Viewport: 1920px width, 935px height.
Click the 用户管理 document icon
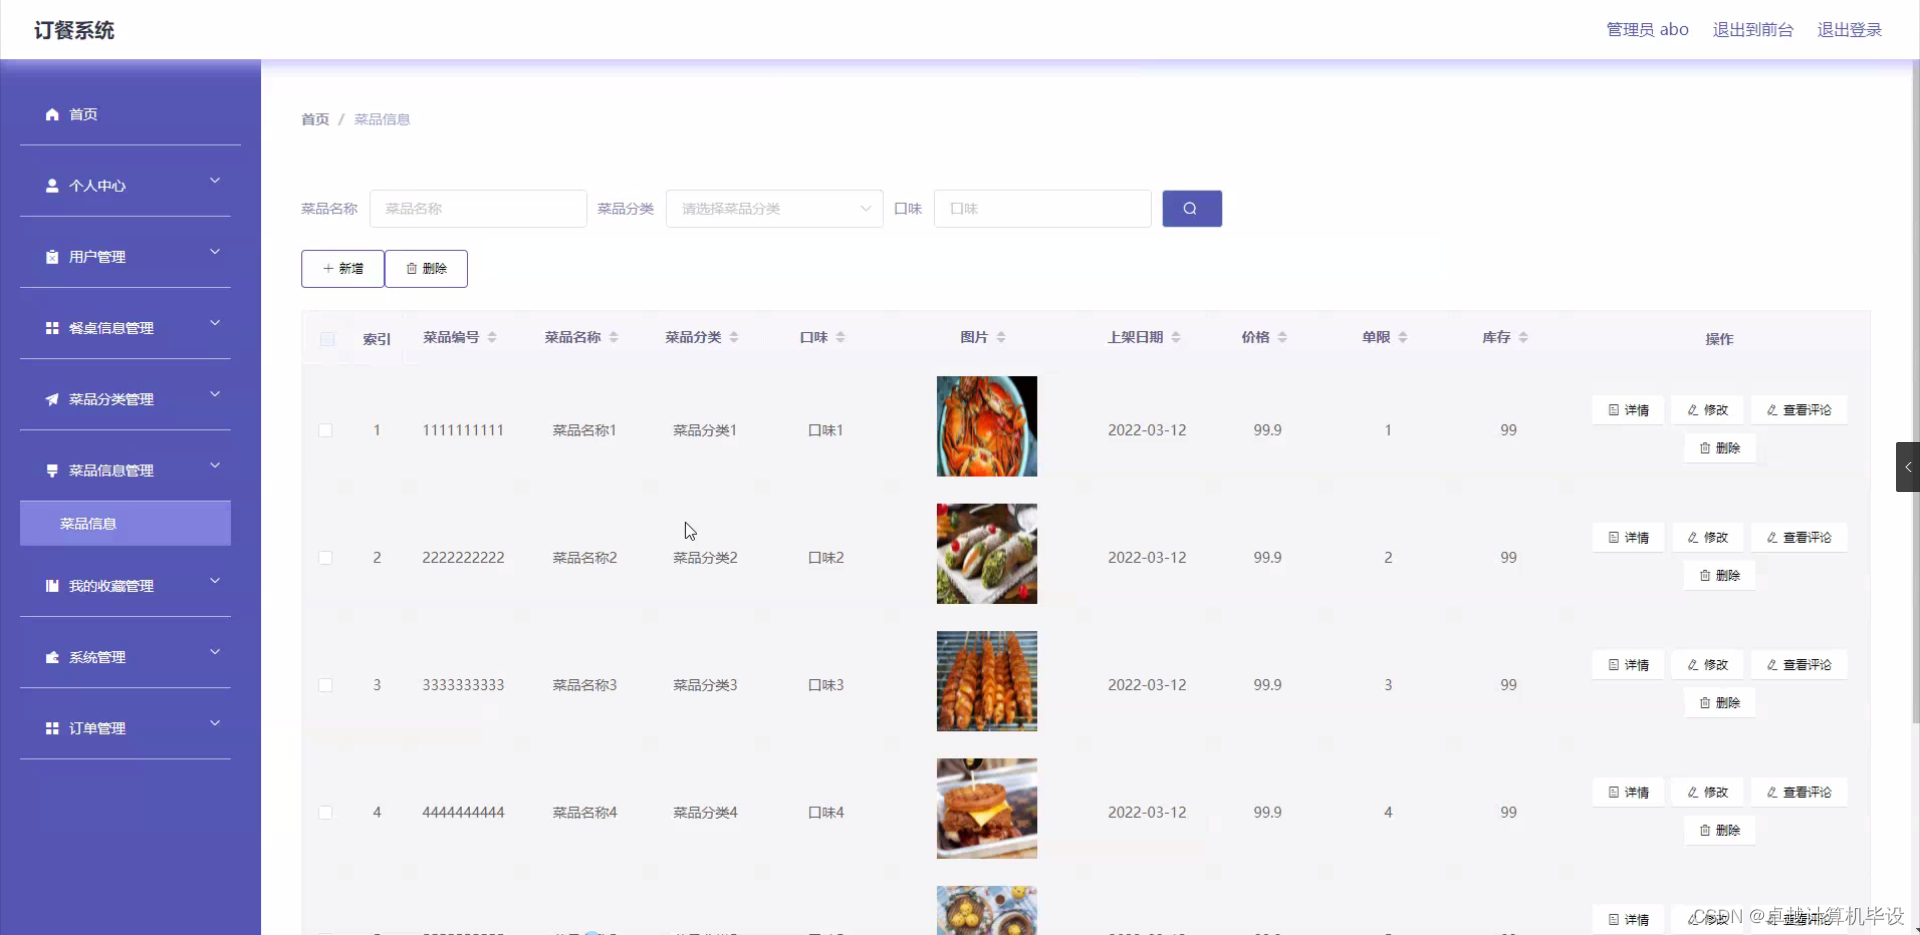pyautogui.click(x=51, y=256)
